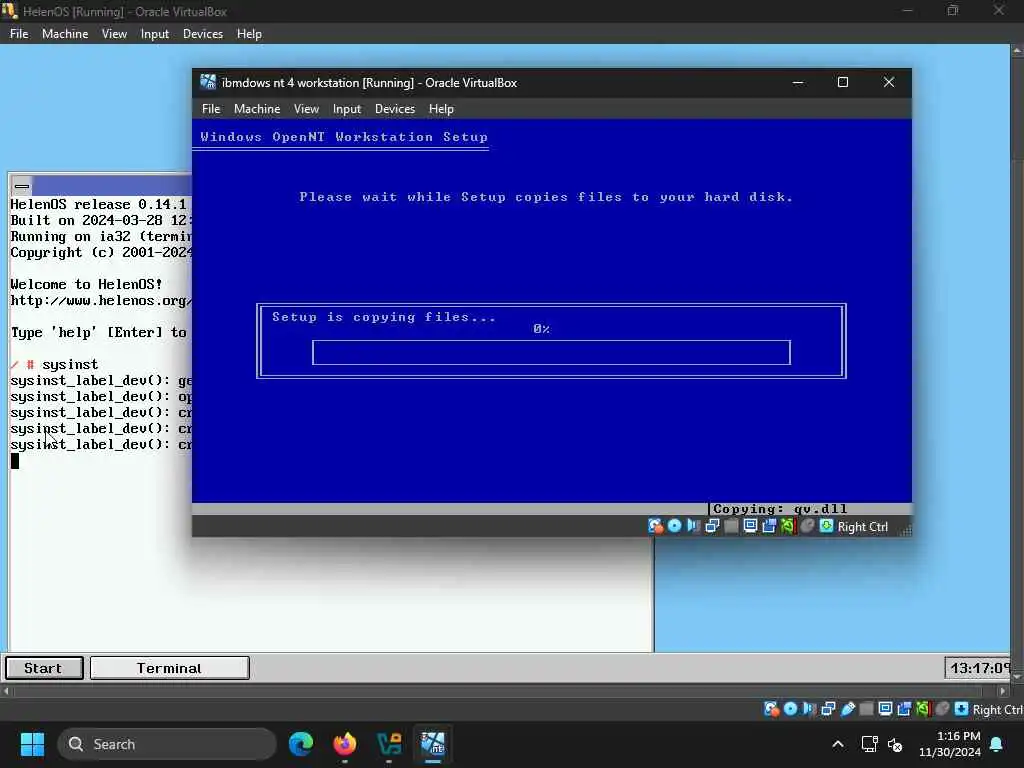Click optical drive icon in ibmdows NT window status bar
This screenshot has height=768, width=1024.
[675, 526]
